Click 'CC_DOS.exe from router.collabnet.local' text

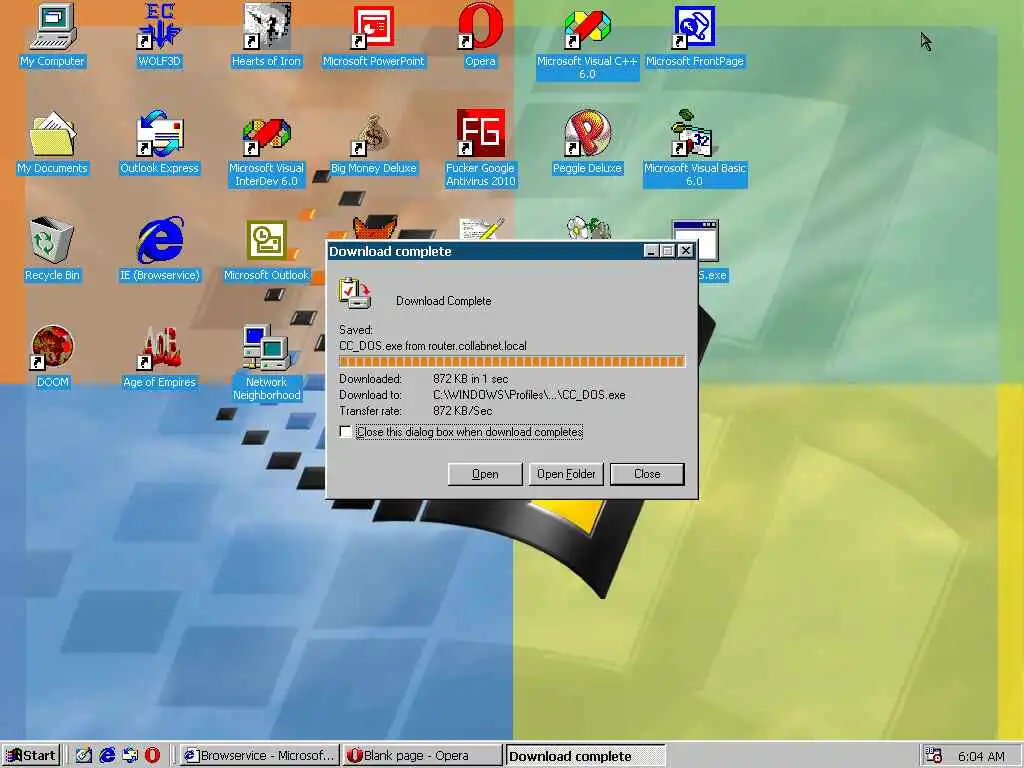click(x=432, y=346)
